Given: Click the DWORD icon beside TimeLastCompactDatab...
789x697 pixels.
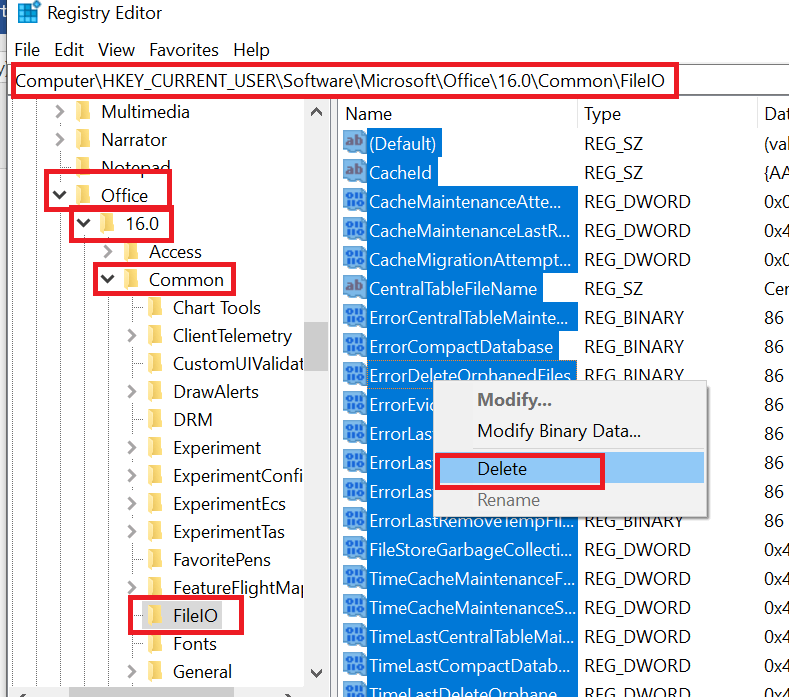Looking at the screenshot, I should pos(355,664).
